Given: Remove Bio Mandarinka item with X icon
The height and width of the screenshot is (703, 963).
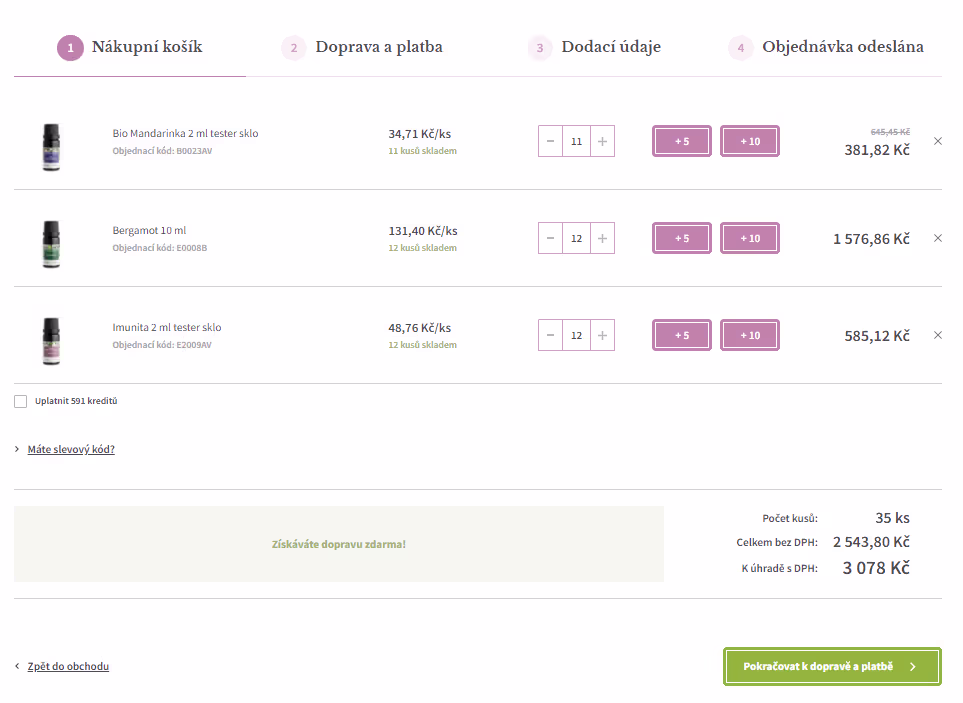Looking at the screenshot, I should 937,141.
